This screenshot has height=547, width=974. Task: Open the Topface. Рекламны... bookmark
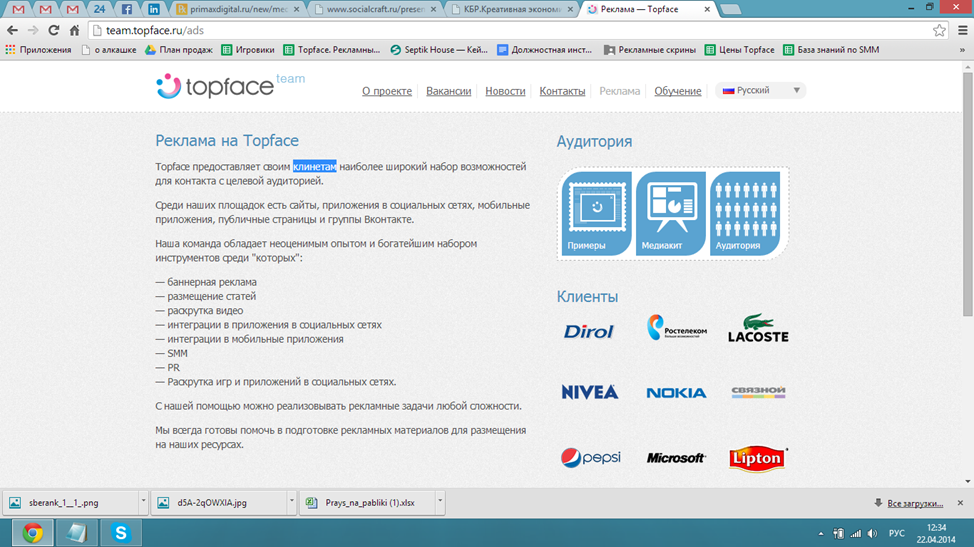[x=332, y=50]
